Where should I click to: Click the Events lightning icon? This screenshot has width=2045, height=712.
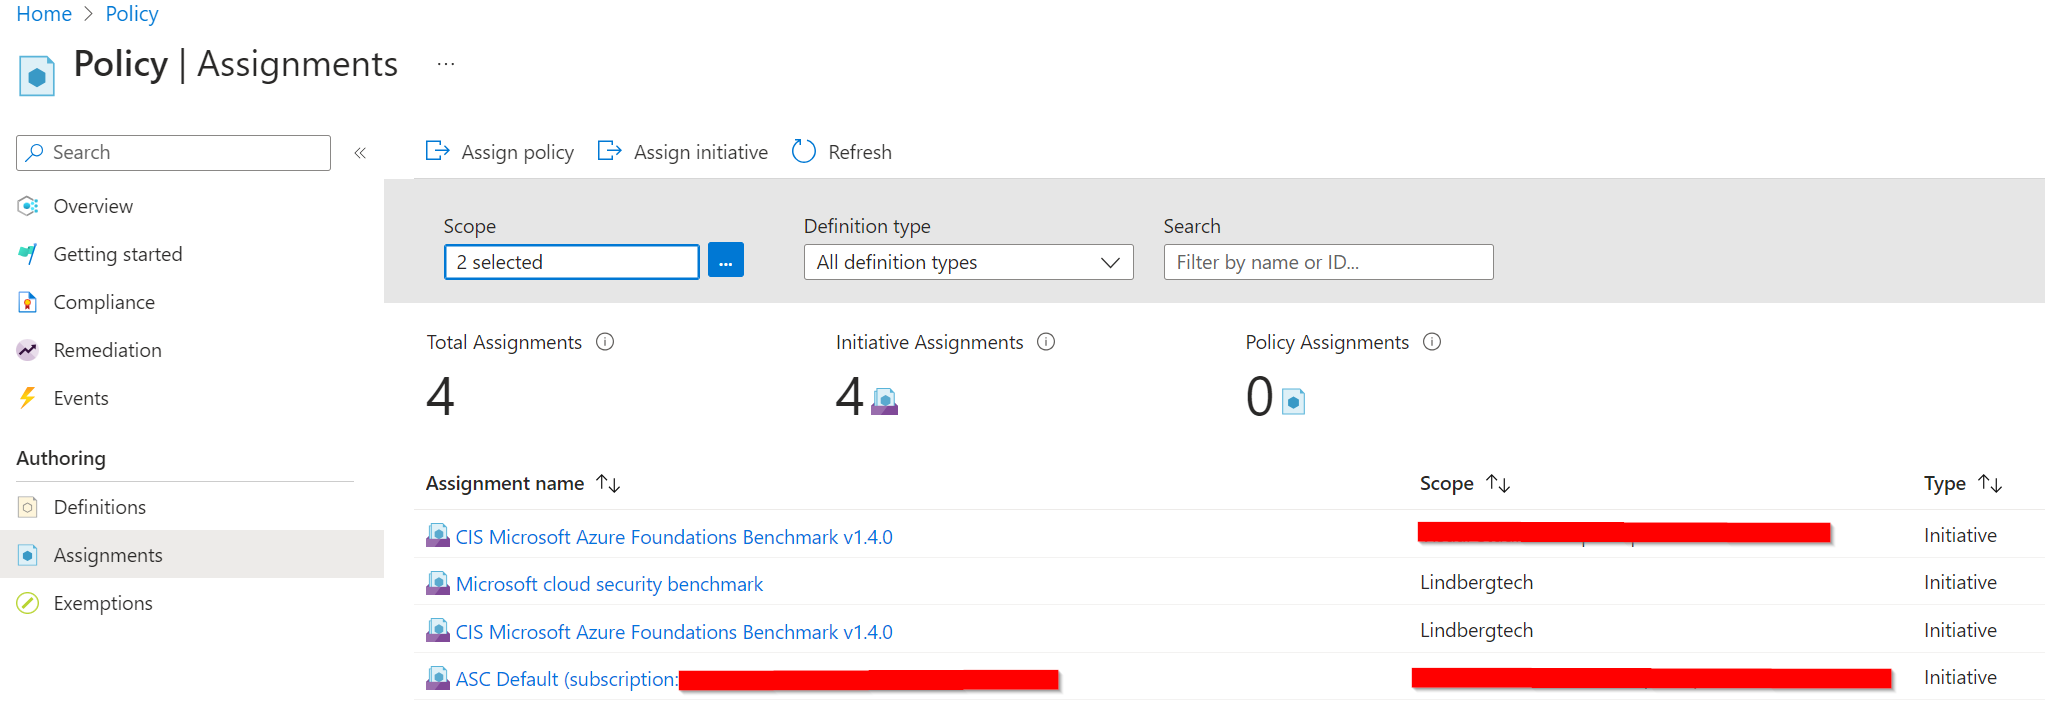(x=28, y=398)
